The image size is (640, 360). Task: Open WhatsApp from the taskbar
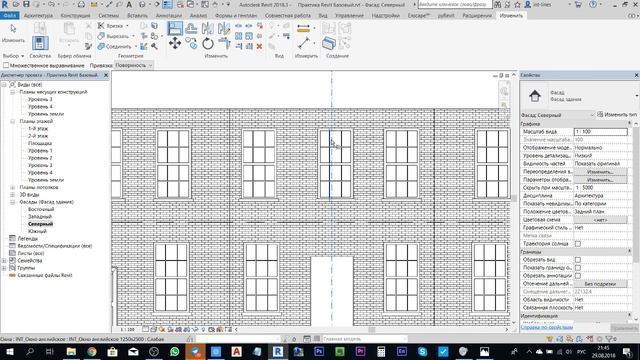pyautogui.click(x=175, y=351)
